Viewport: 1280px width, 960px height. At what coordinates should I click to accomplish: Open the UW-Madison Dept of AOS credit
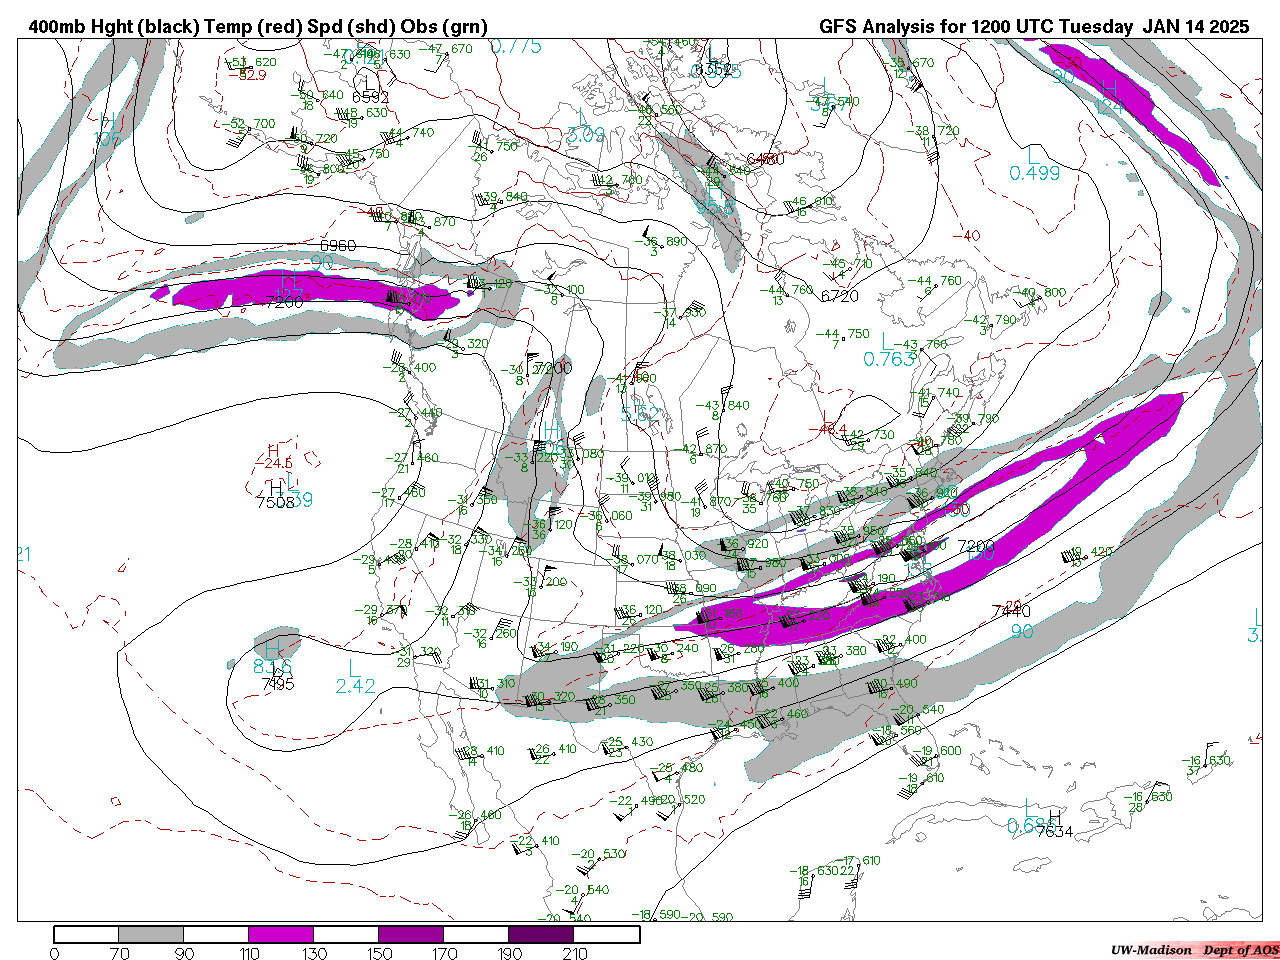click(x=1194, y=950)
